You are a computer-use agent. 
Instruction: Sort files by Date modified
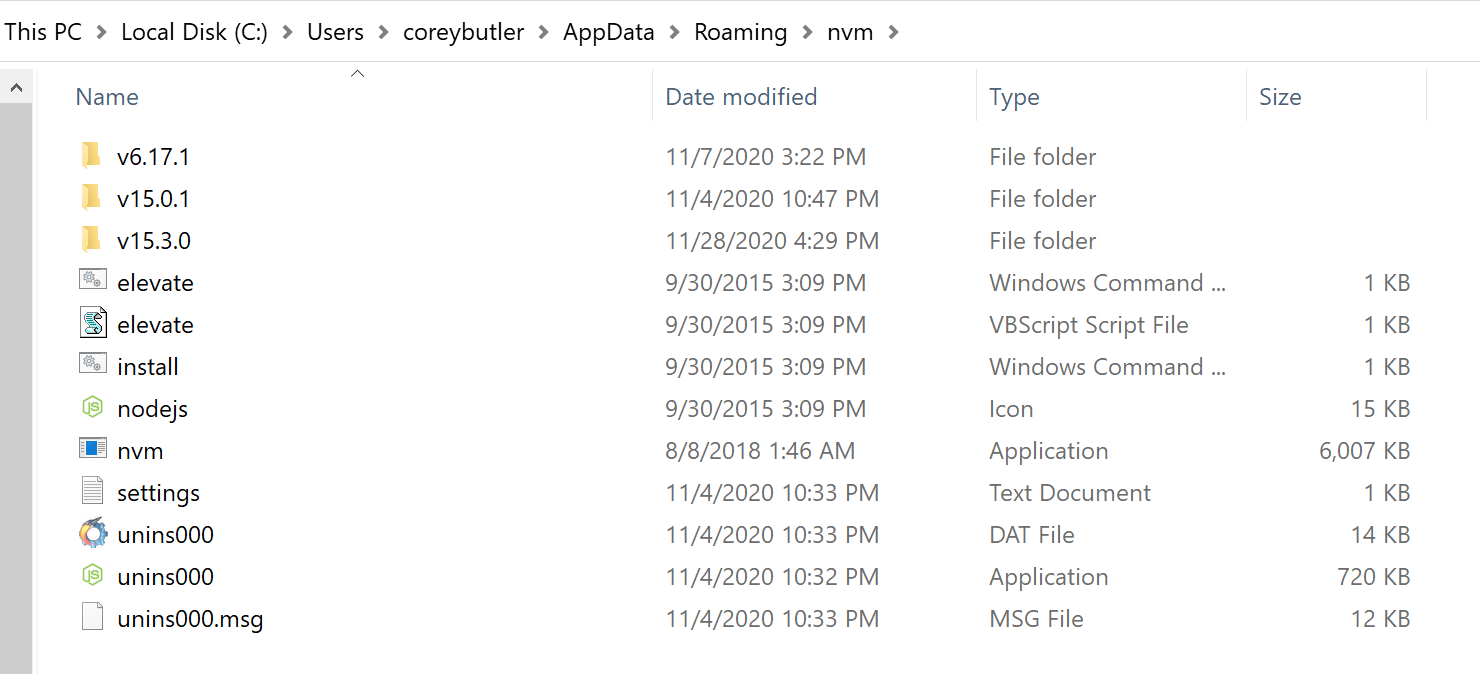click(x=740, y=96)
